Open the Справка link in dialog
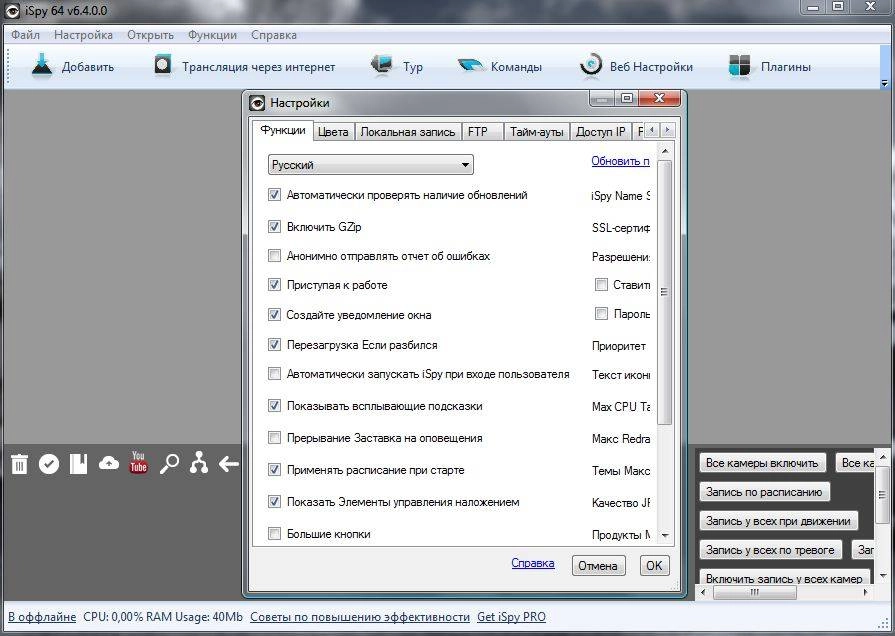 533,563
